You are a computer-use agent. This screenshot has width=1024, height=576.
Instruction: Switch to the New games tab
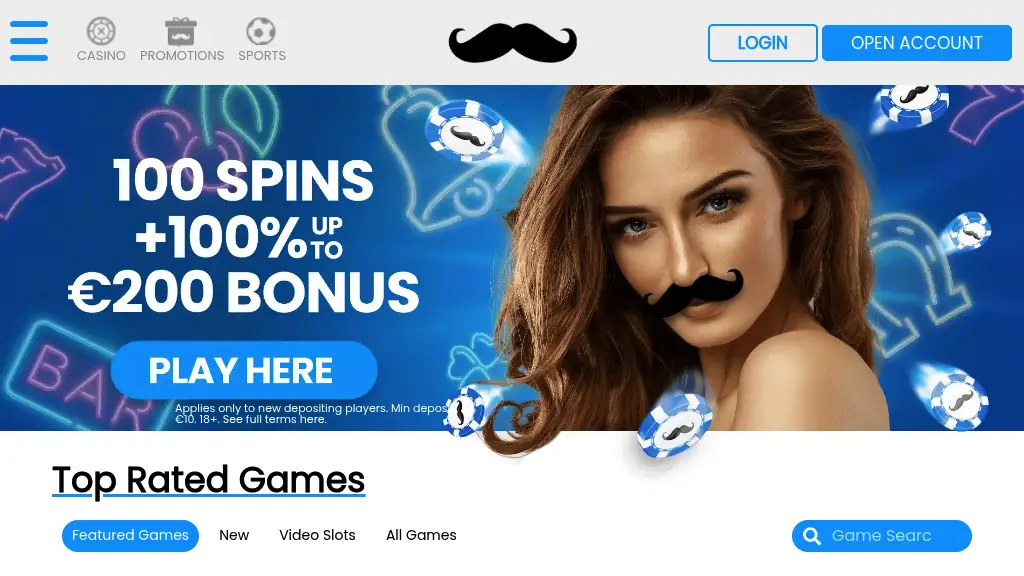coord(234,536)
